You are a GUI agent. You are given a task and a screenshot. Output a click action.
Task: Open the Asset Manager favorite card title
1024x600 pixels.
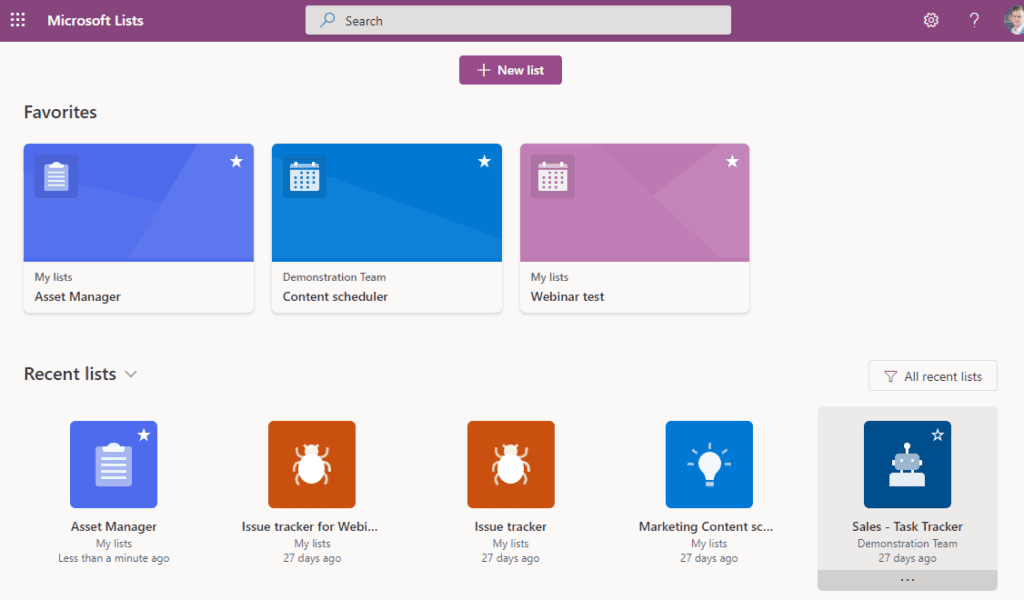77,296
